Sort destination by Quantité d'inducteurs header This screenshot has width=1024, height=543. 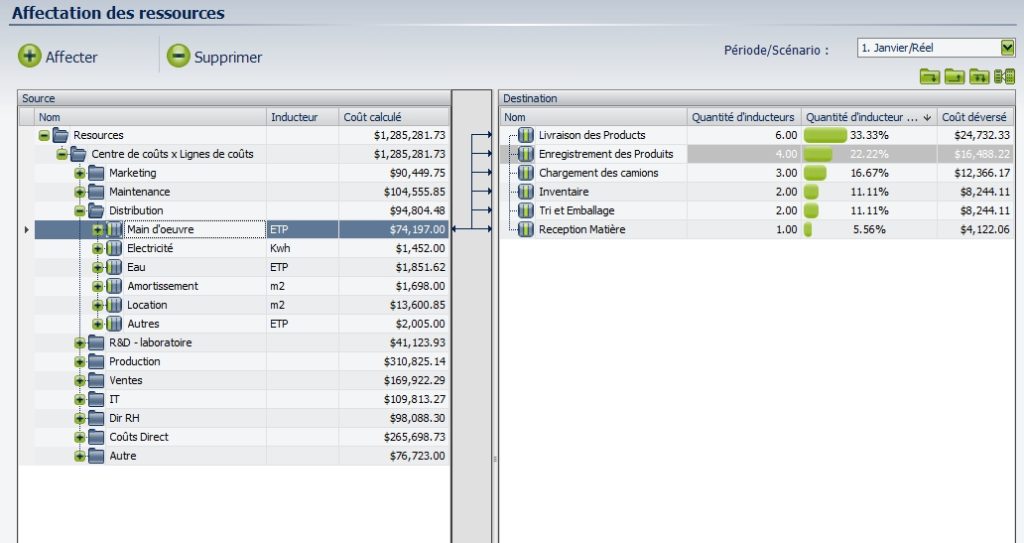point(745,117)
